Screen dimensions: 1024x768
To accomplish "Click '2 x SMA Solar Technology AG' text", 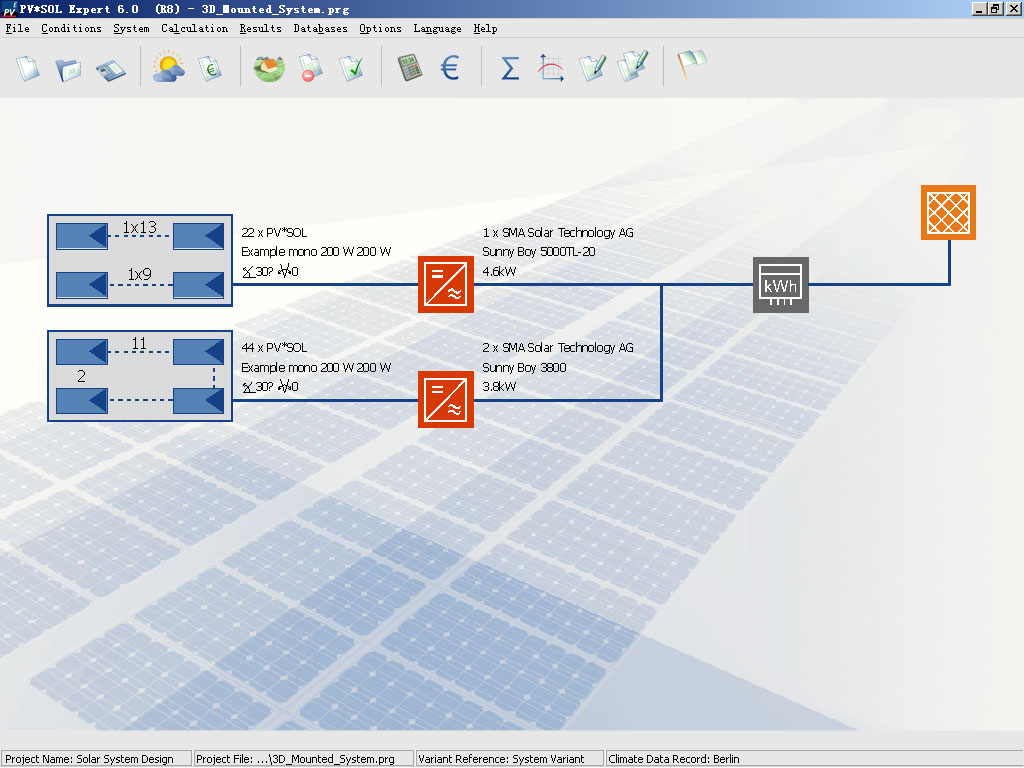I will (558, 347).
